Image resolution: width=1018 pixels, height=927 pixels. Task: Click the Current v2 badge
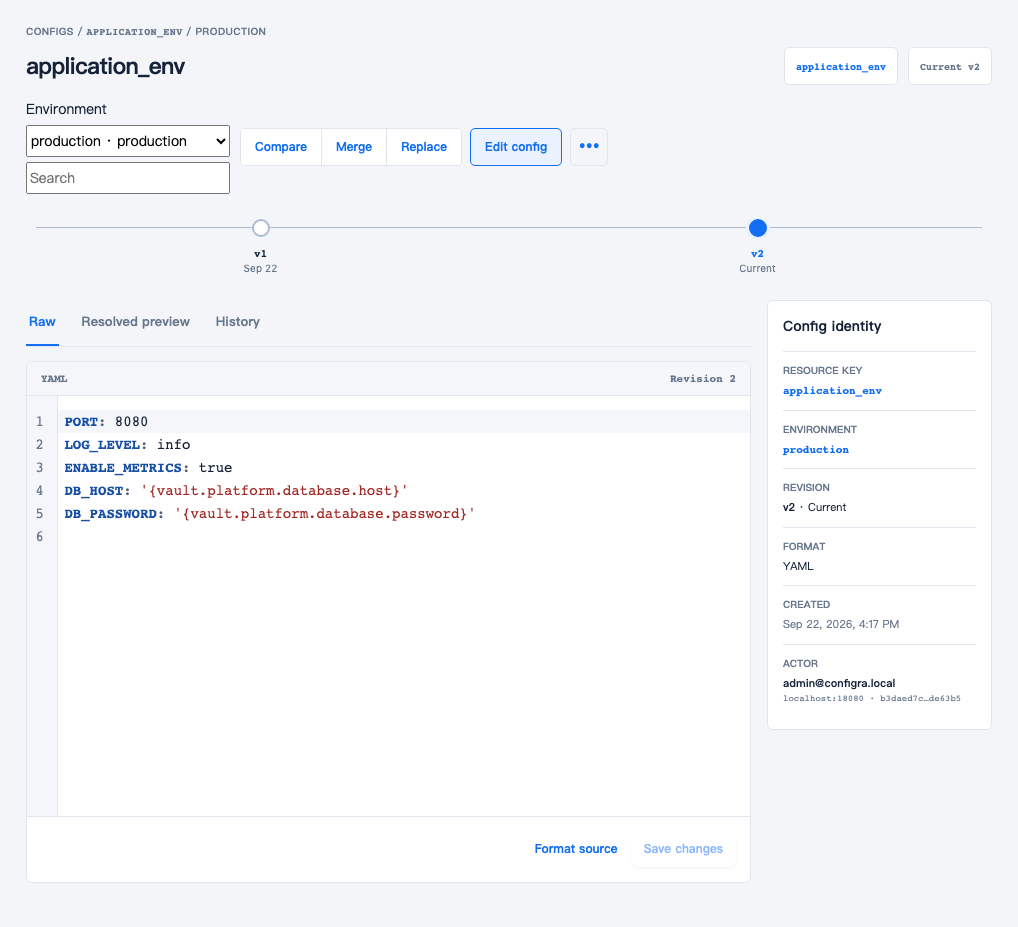click(x=949, y=66)
